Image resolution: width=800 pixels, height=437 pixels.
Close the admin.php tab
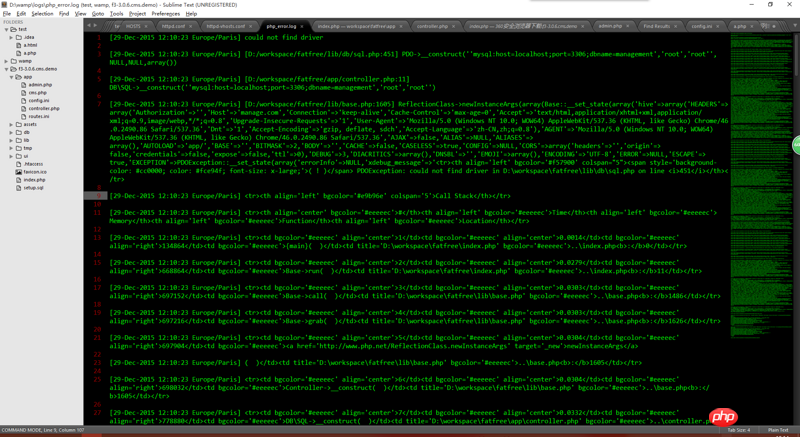pos(628,26)
